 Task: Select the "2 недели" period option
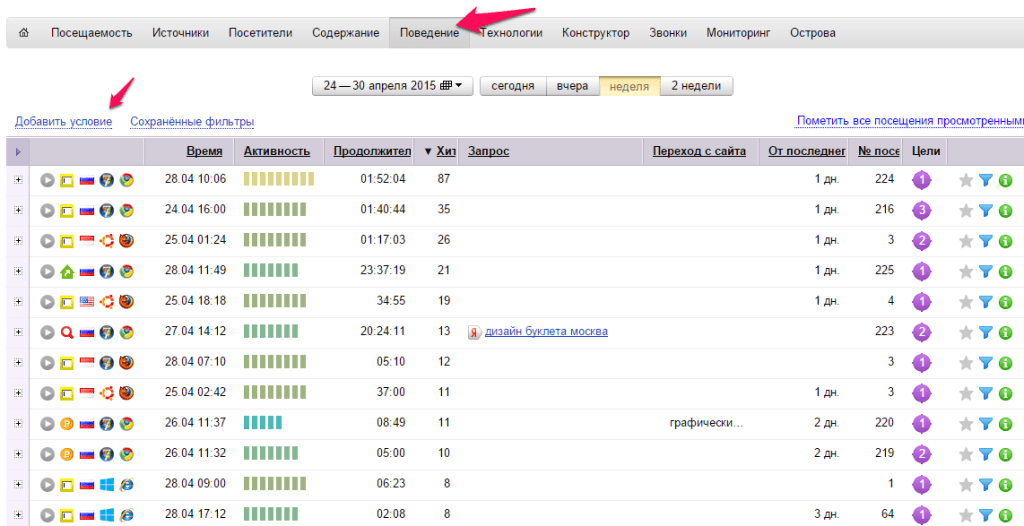pos(696,86)
